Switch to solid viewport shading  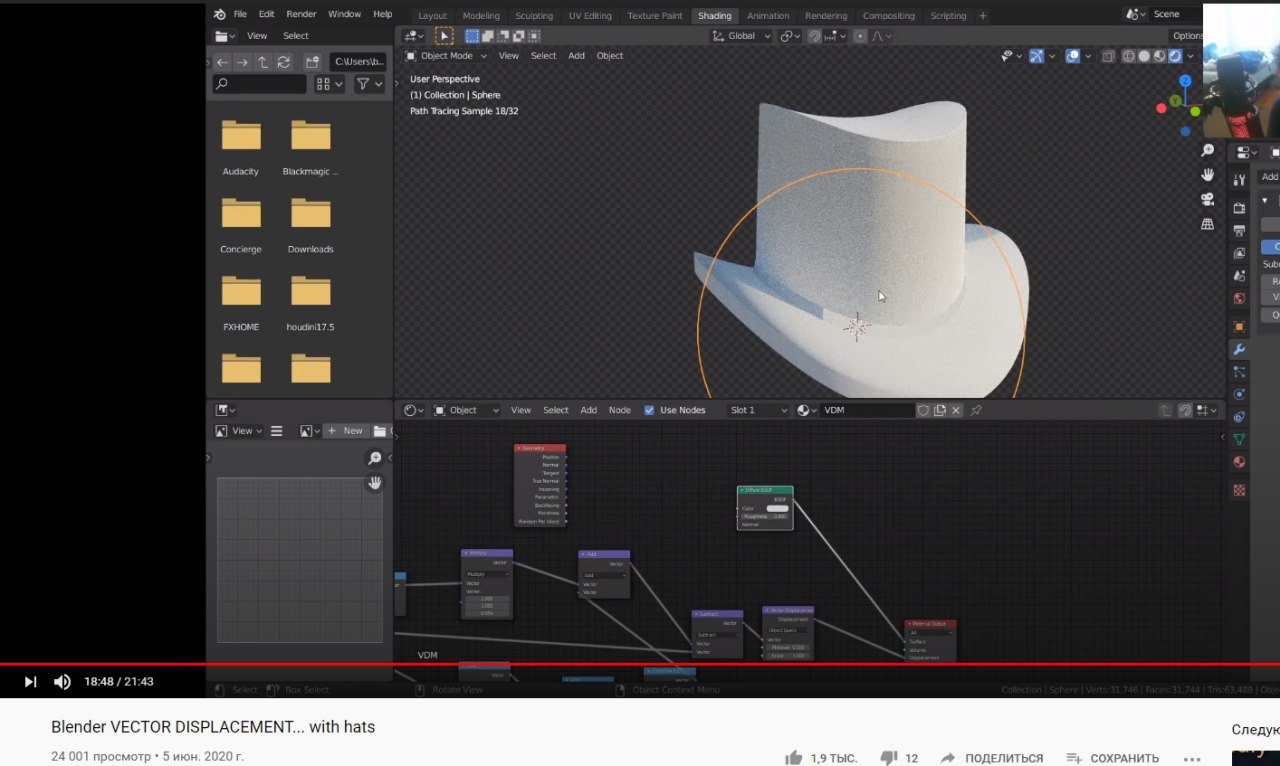1145,56
